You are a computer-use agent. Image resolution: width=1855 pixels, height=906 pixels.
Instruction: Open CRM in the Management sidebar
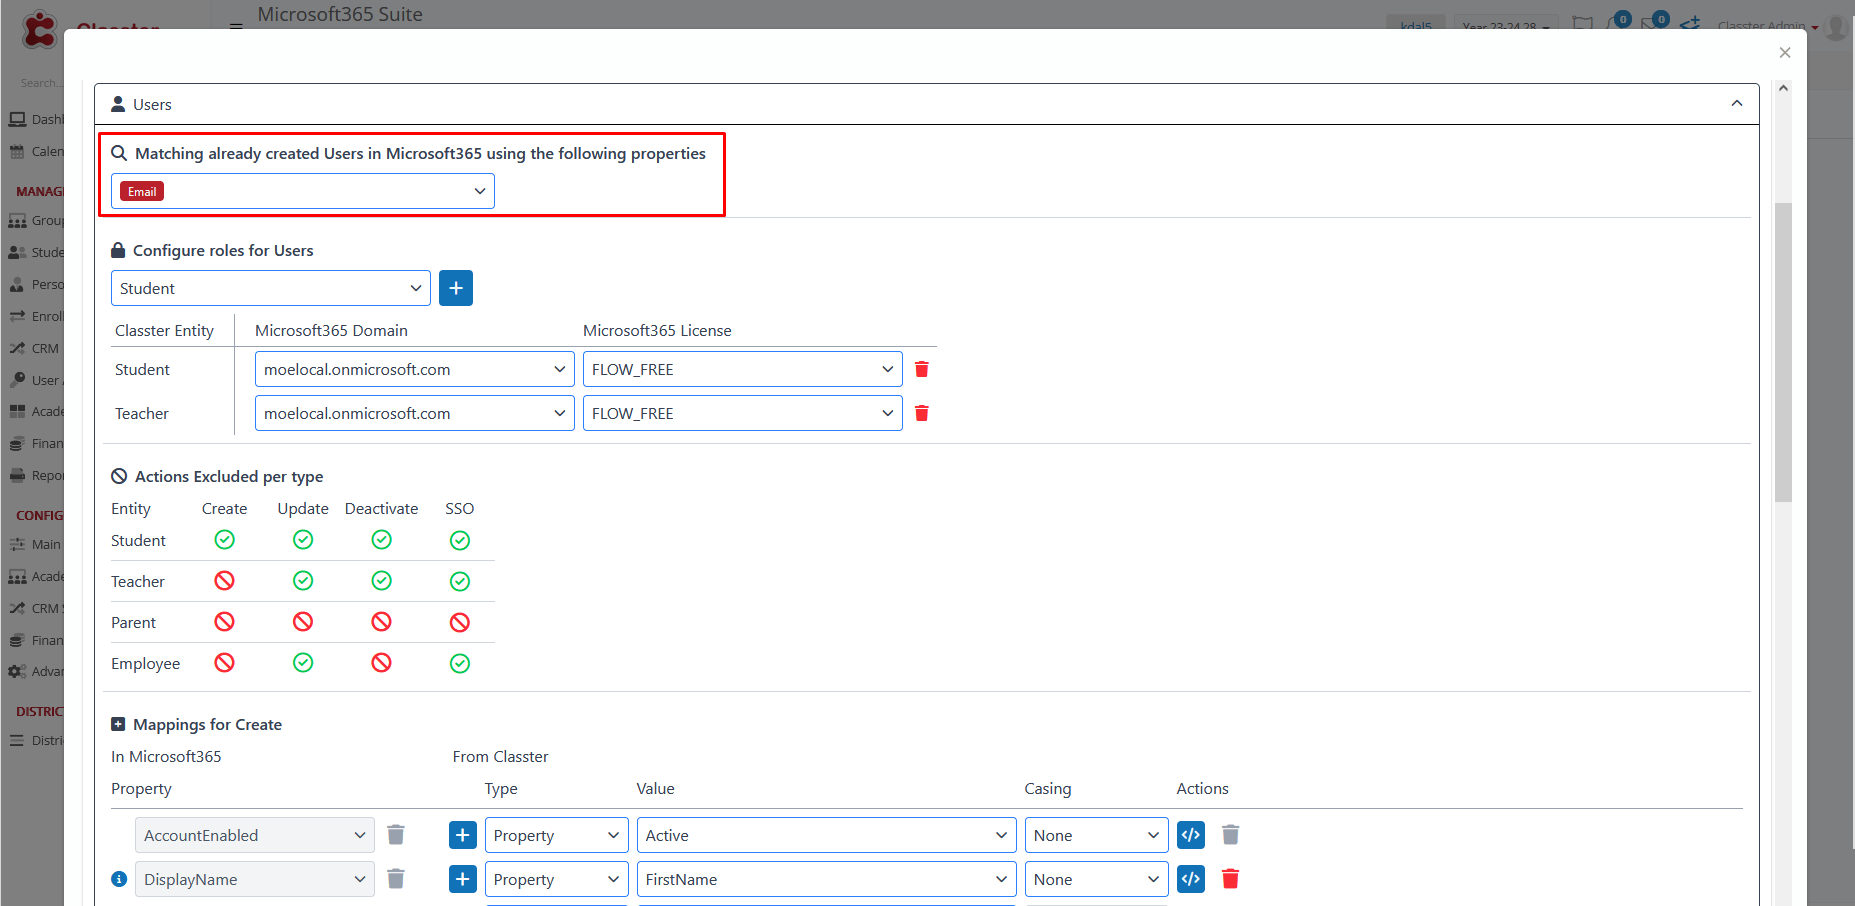point(34,348)
